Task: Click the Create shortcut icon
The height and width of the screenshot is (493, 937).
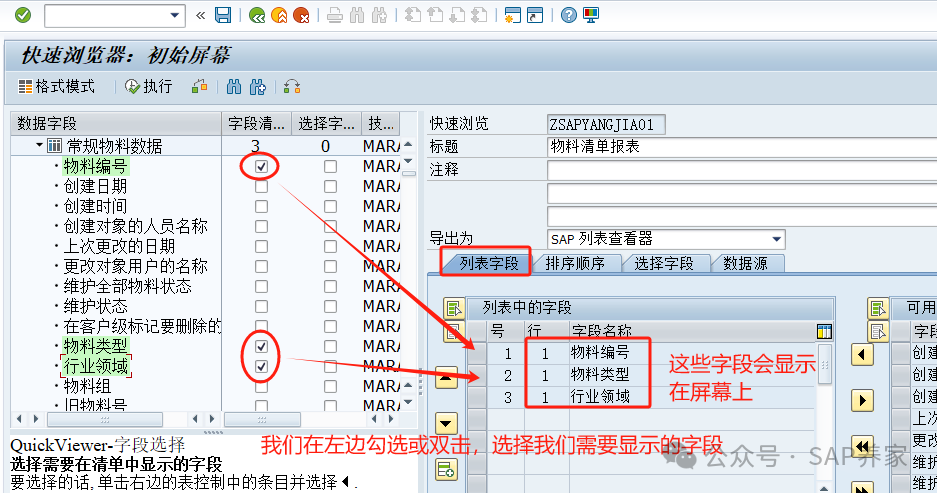Action: coord(535,15)
